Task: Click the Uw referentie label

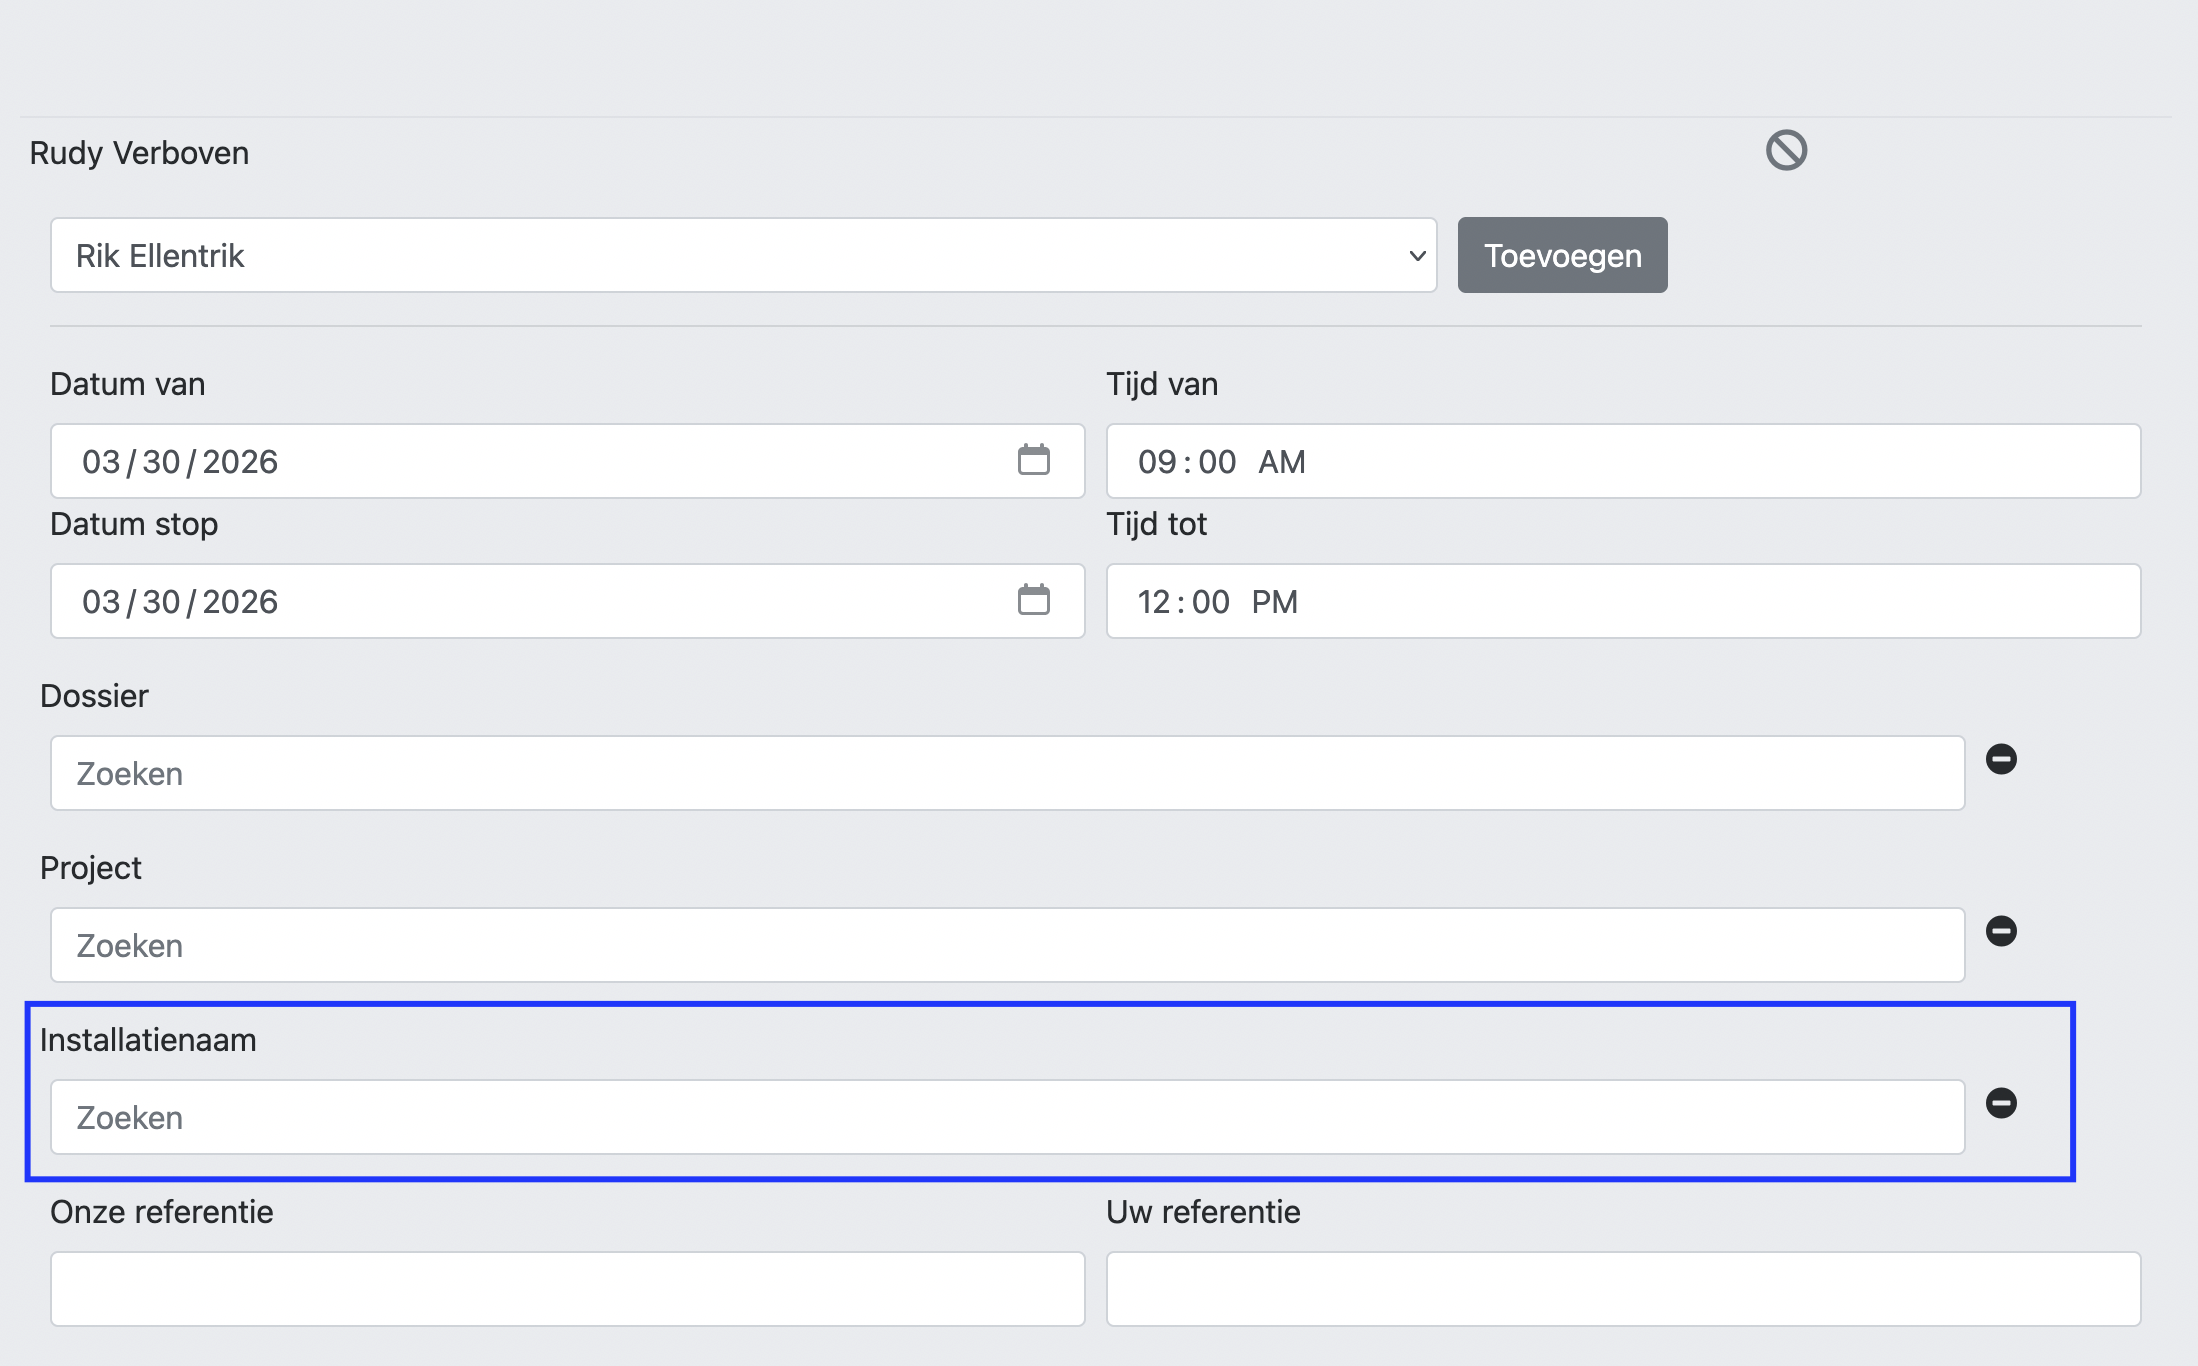Action: point(1203,1212)
